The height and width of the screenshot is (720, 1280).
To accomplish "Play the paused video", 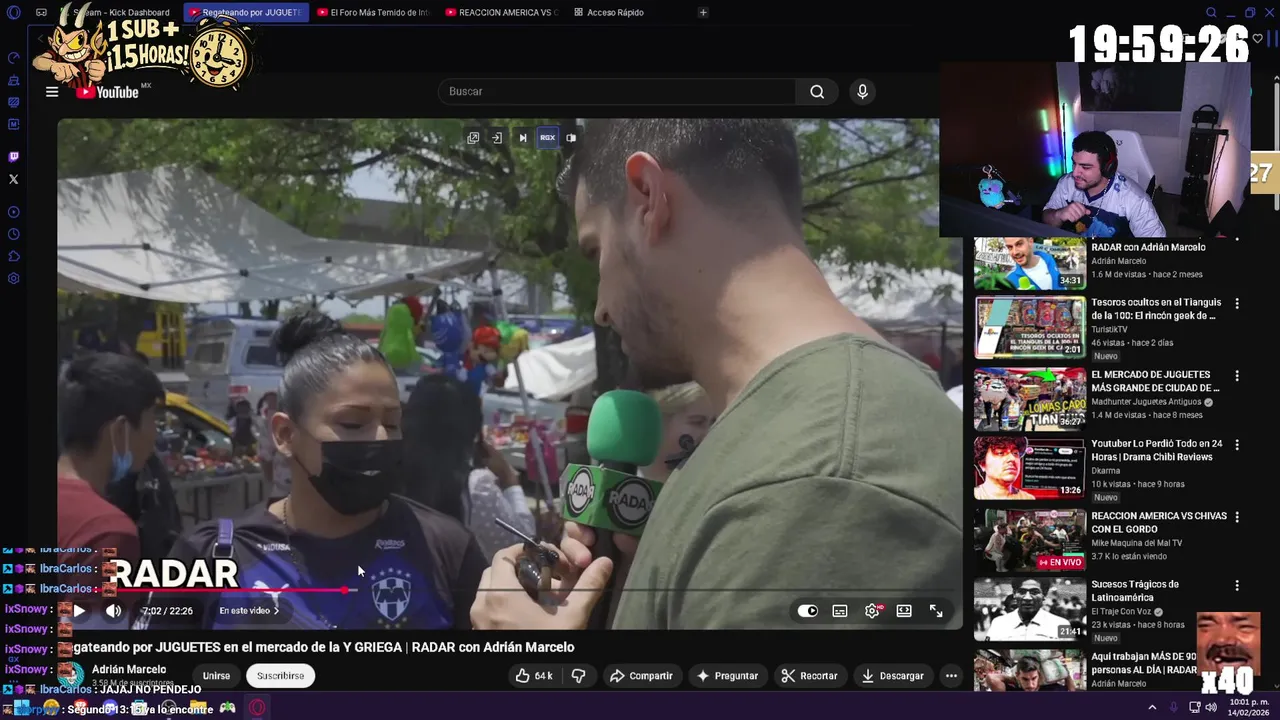I will (79, 611).
